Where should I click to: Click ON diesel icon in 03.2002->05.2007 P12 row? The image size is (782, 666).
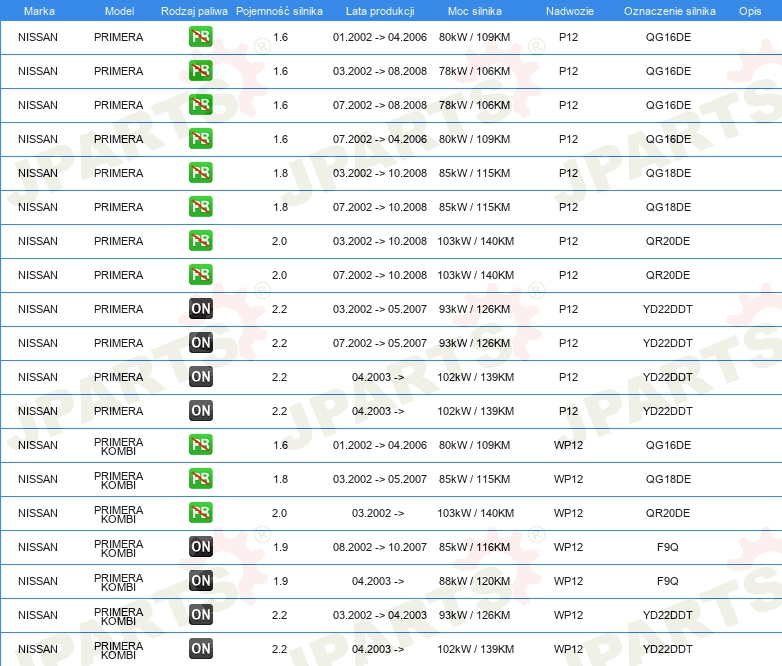200,309
